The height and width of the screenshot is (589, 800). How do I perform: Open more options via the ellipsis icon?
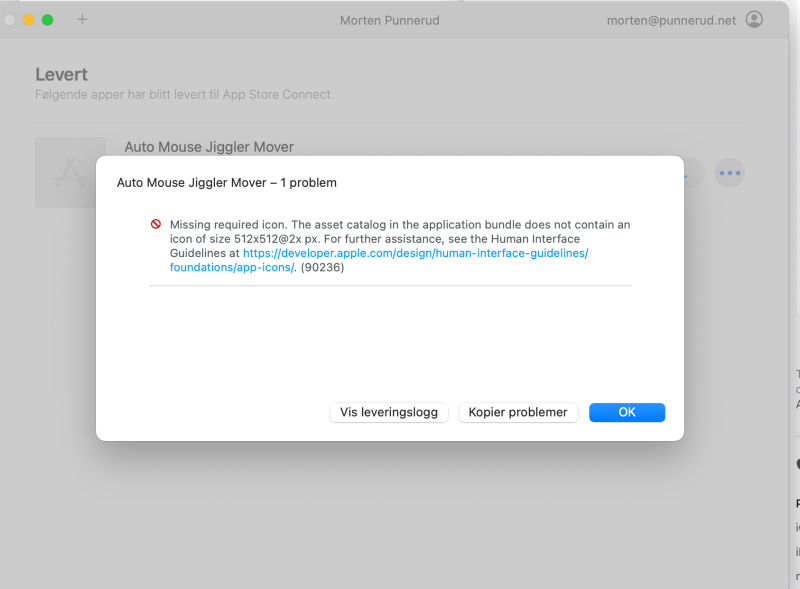tap(730, 172)
